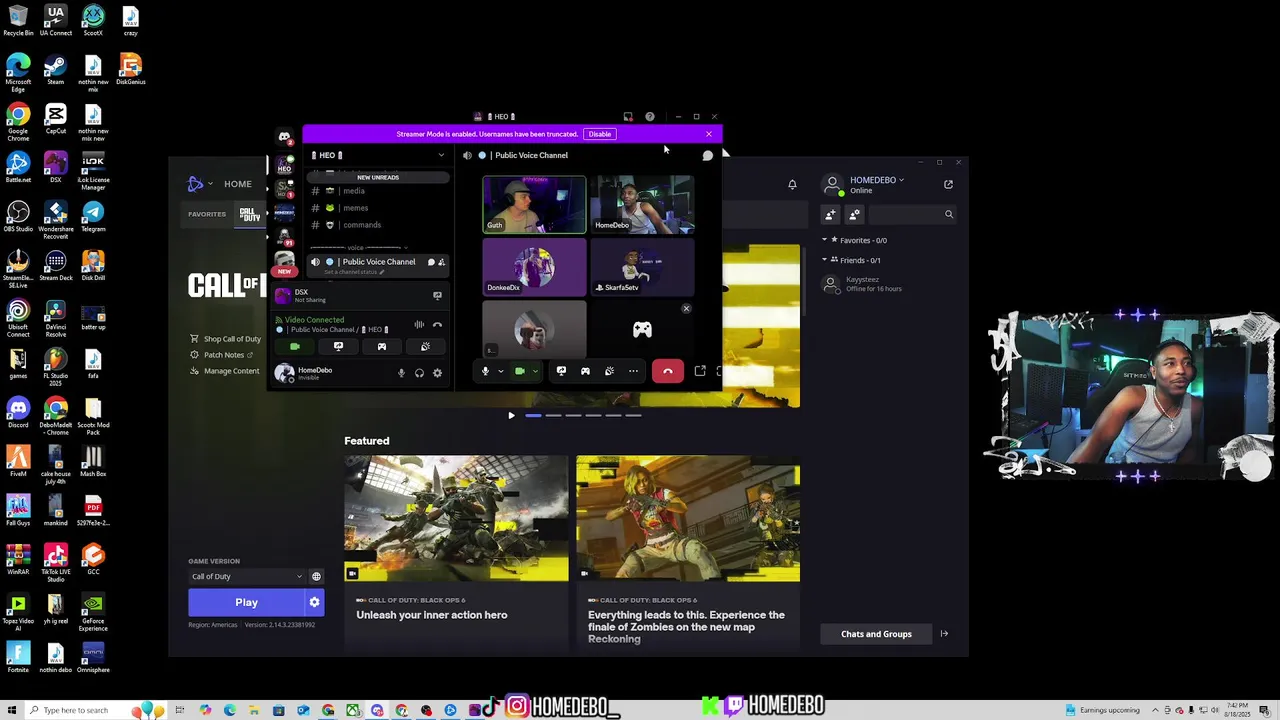Deafen audio with headphones icon

click(x=419, y=373)
